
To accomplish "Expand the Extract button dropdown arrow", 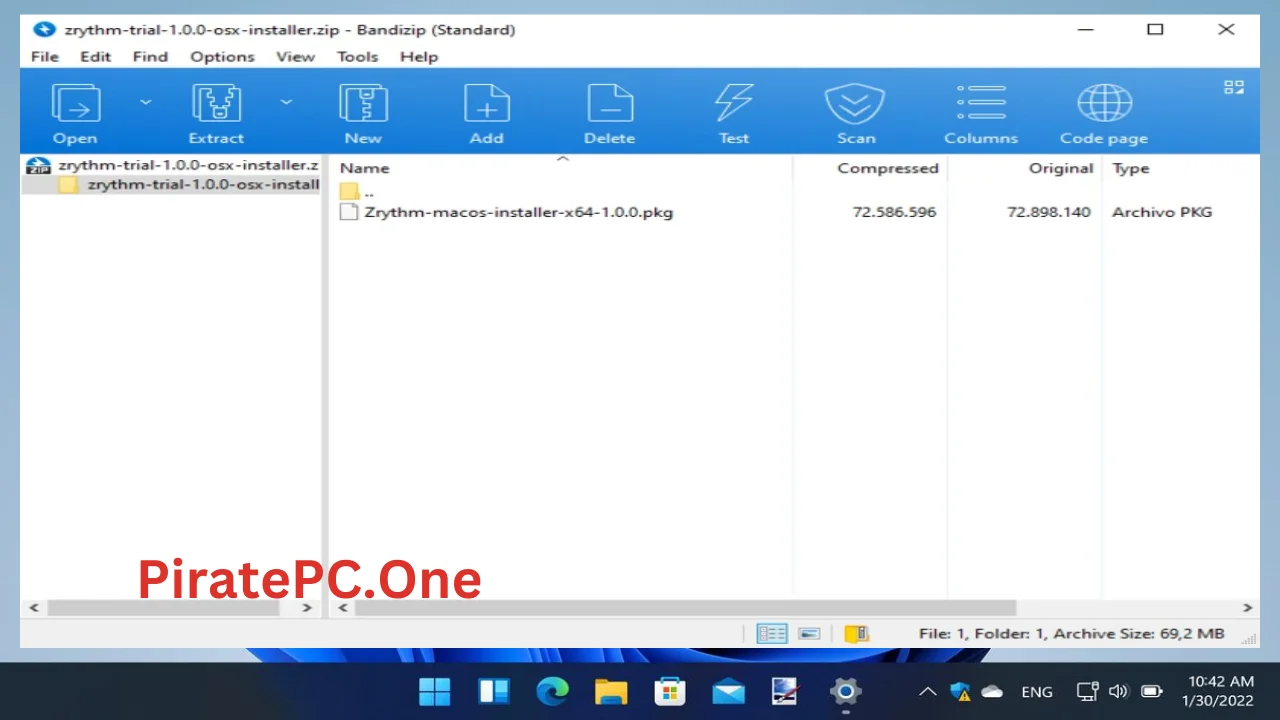I will [286, 102].
